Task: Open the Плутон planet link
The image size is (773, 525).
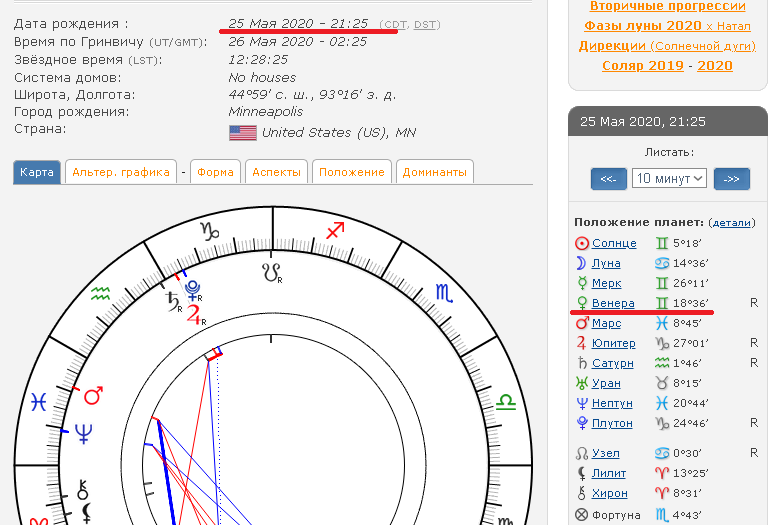Action: 612,423
